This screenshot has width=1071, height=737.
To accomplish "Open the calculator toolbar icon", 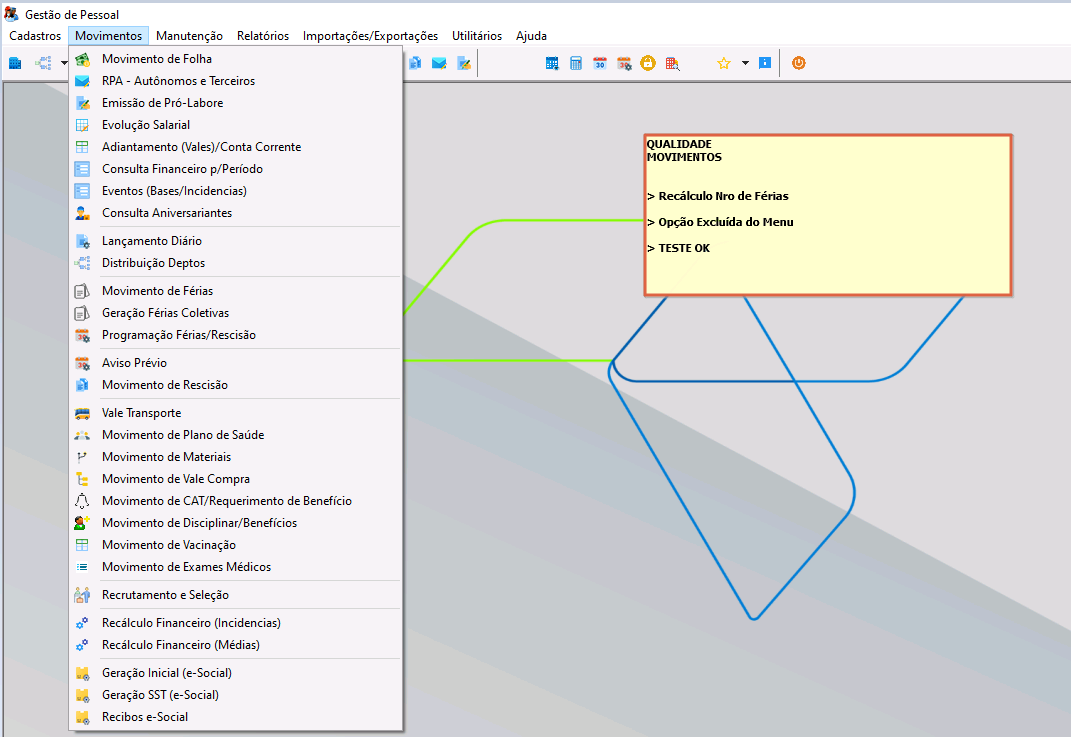I will (576, 64).
